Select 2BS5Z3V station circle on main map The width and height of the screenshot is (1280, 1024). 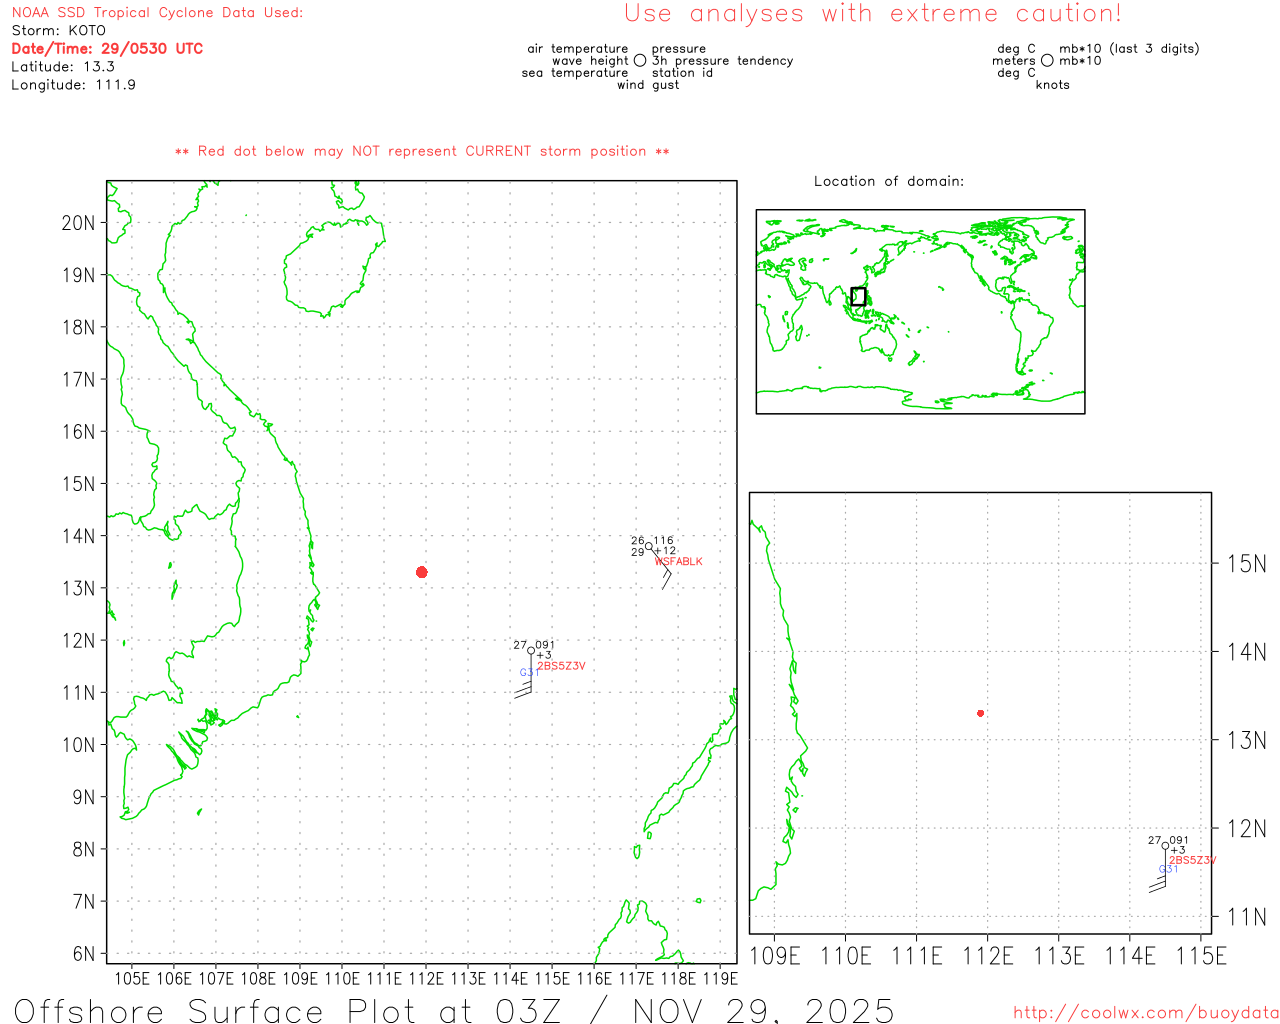click(x=531, y=651)
